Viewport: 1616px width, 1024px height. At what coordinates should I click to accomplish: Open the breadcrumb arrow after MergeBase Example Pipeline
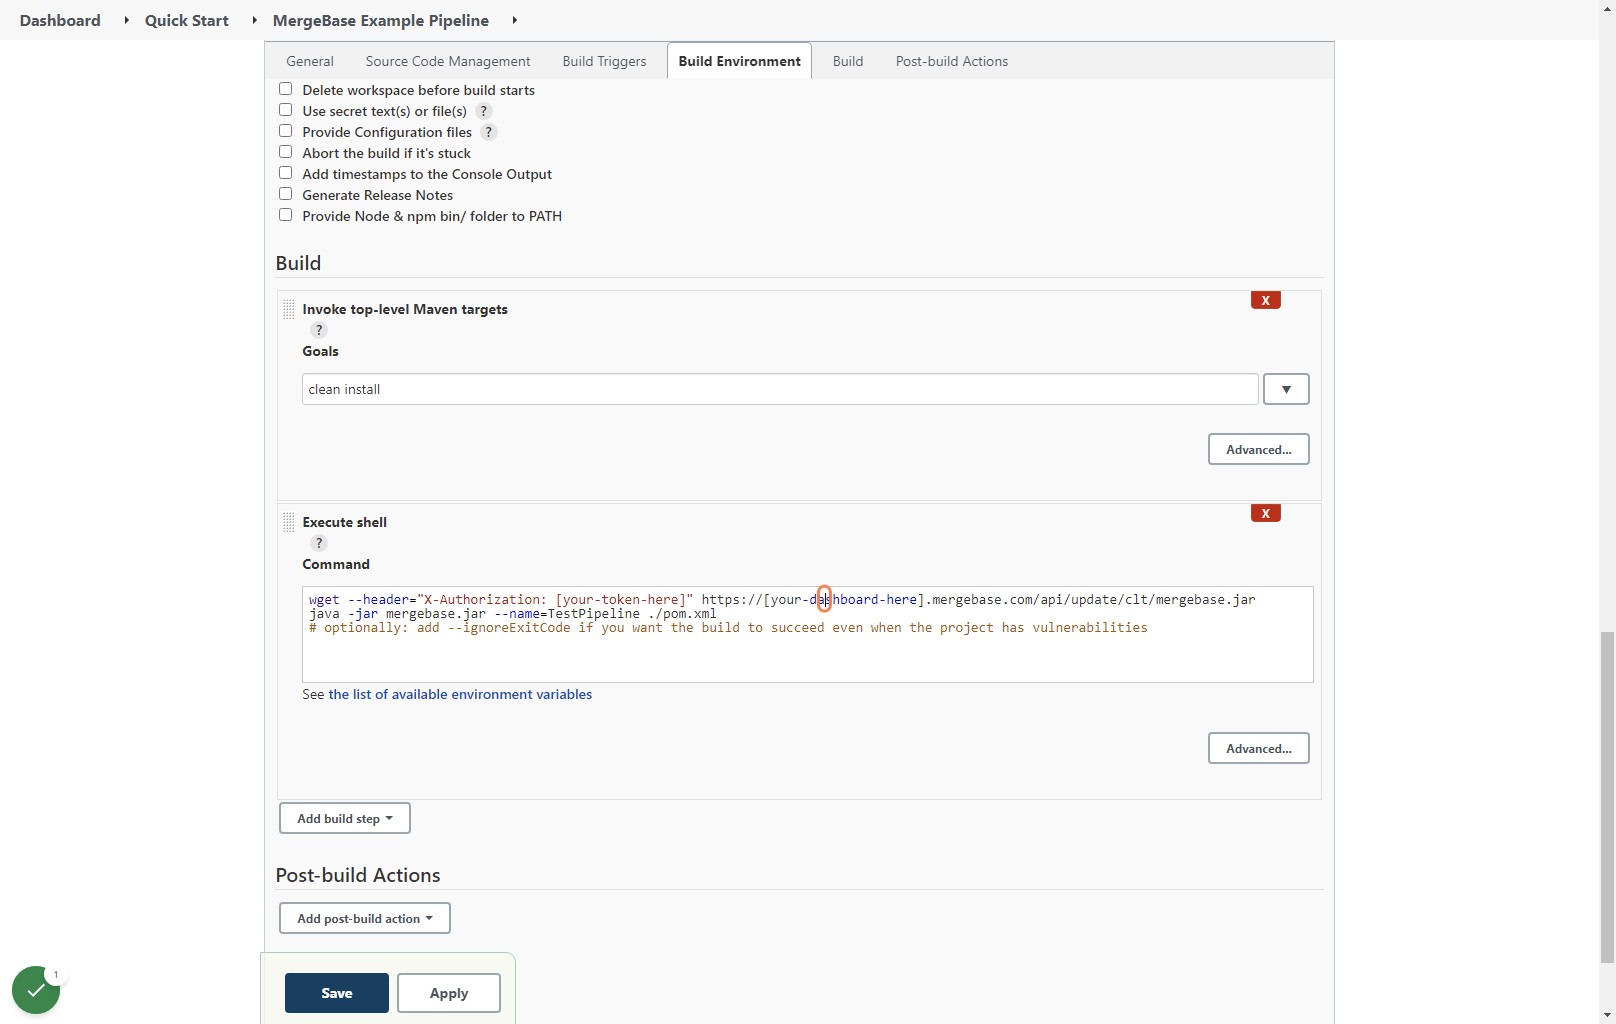click(x=514, y=20)
